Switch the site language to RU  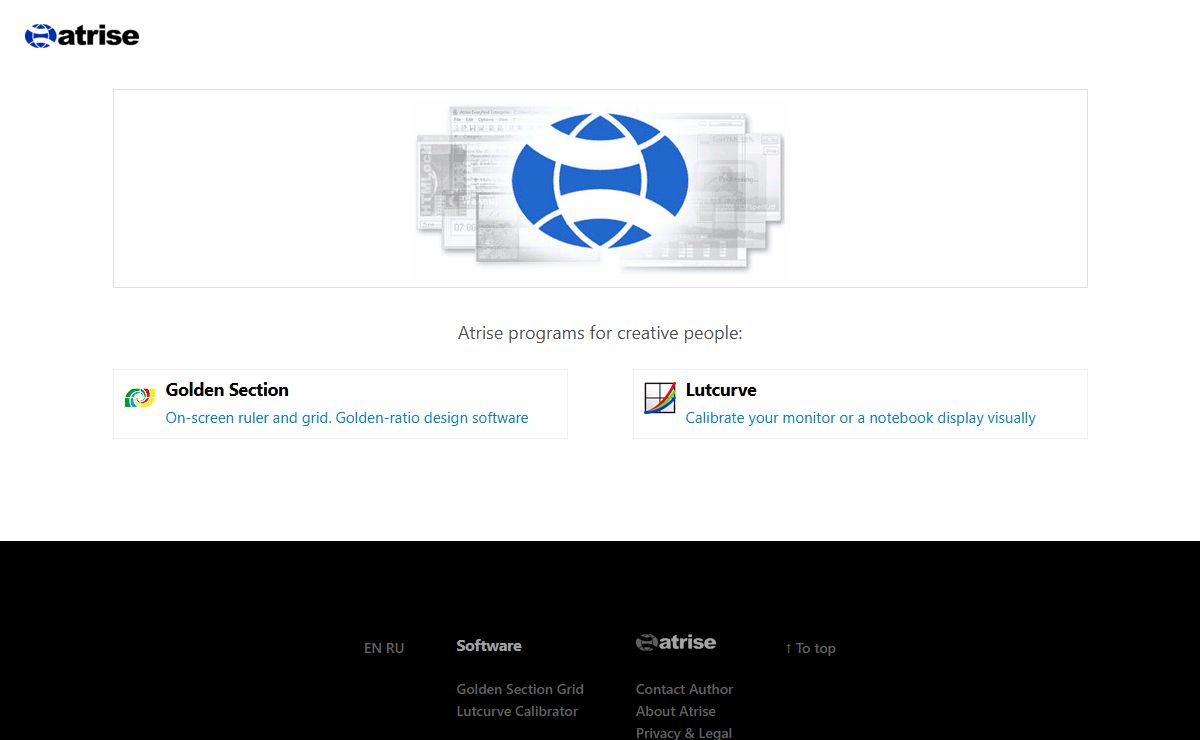pyautogui.click(x=395, y=648)
